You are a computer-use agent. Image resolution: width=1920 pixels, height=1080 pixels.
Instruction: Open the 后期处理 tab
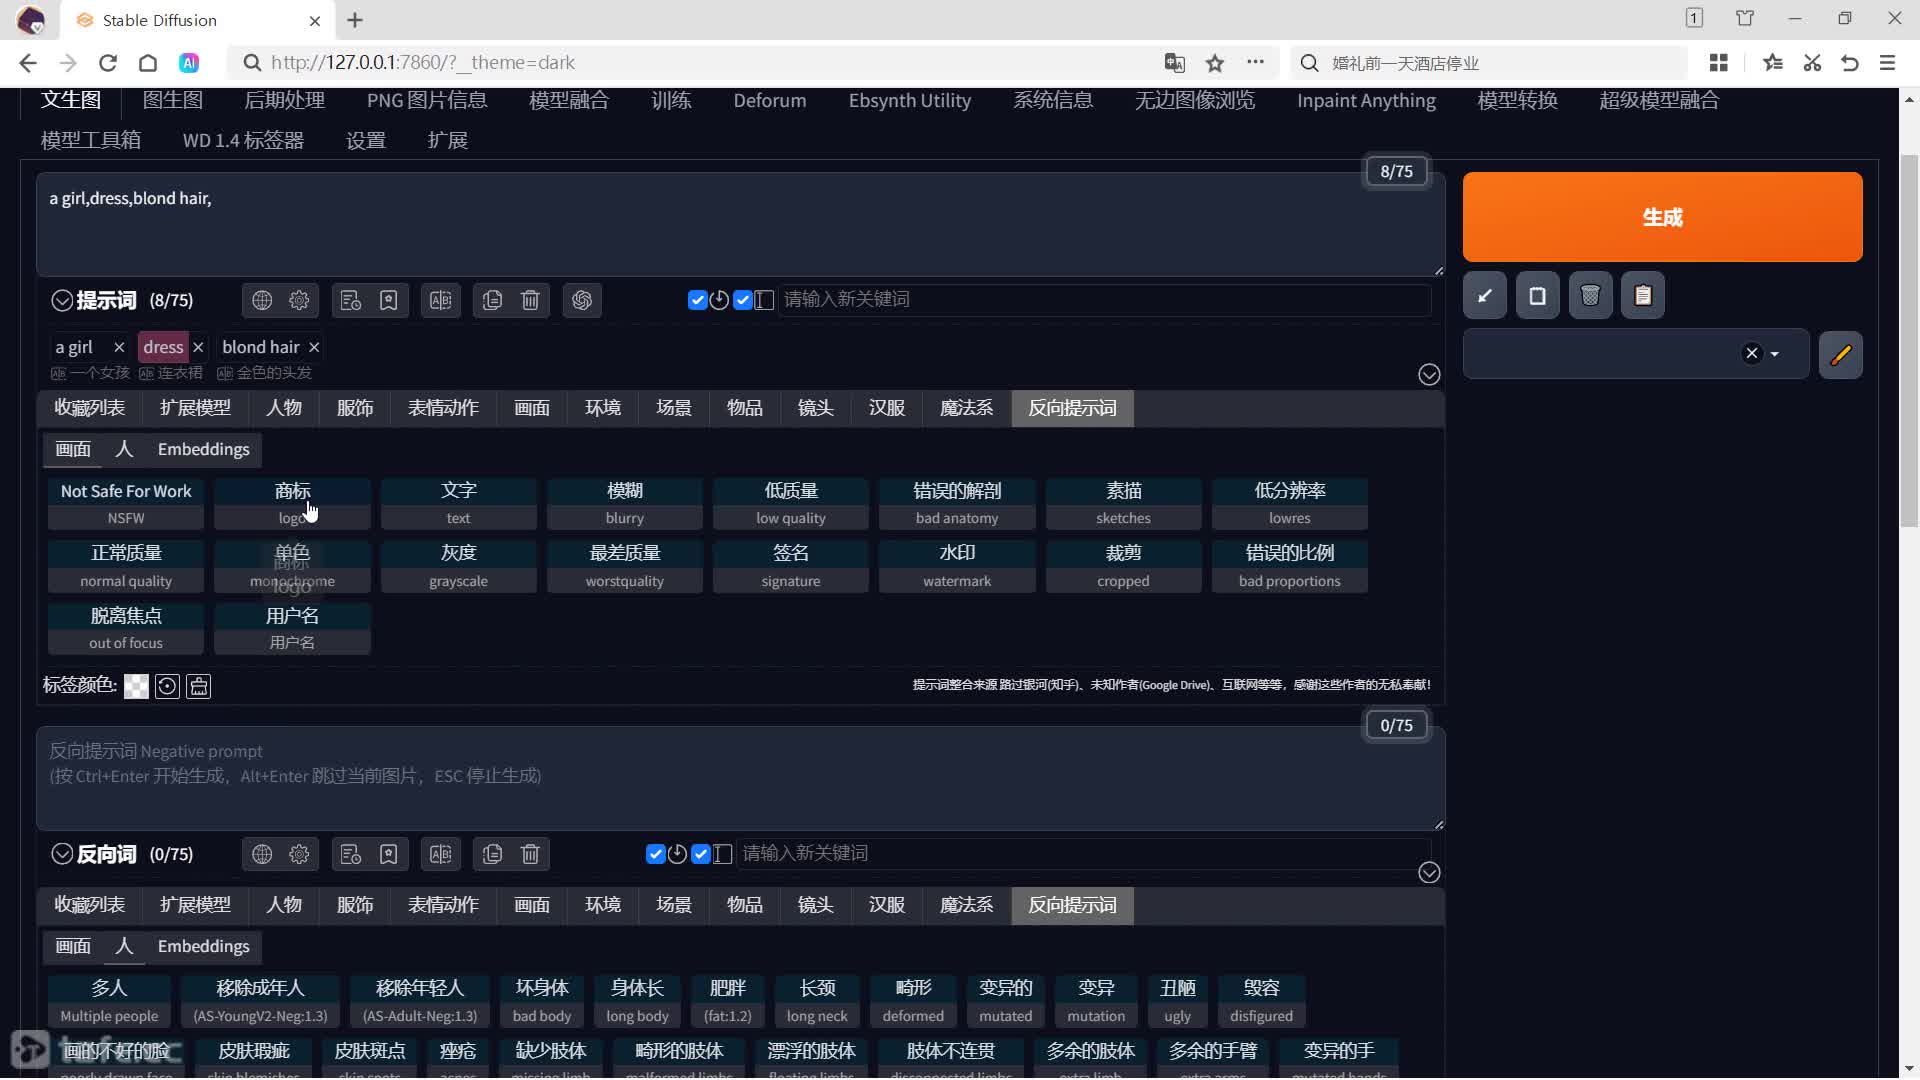(285, 100)
